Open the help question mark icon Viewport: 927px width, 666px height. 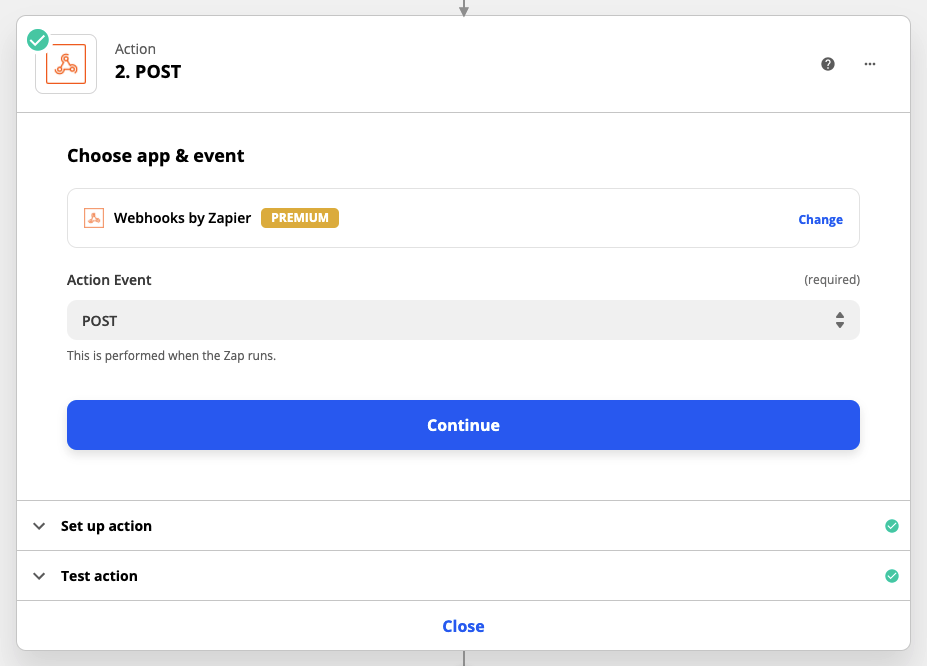828,64
